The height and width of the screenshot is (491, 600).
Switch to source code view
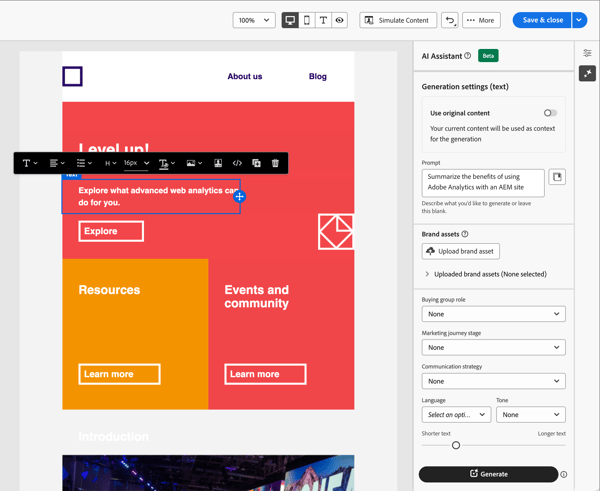point(237,163)
